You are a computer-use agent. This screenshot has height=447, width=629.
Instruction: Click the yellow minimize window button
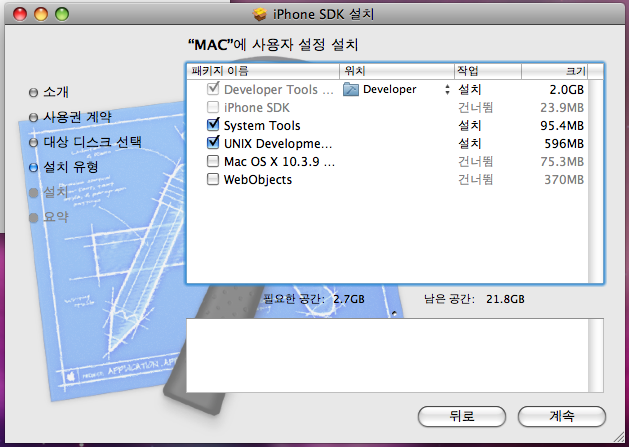pos(41,14)
